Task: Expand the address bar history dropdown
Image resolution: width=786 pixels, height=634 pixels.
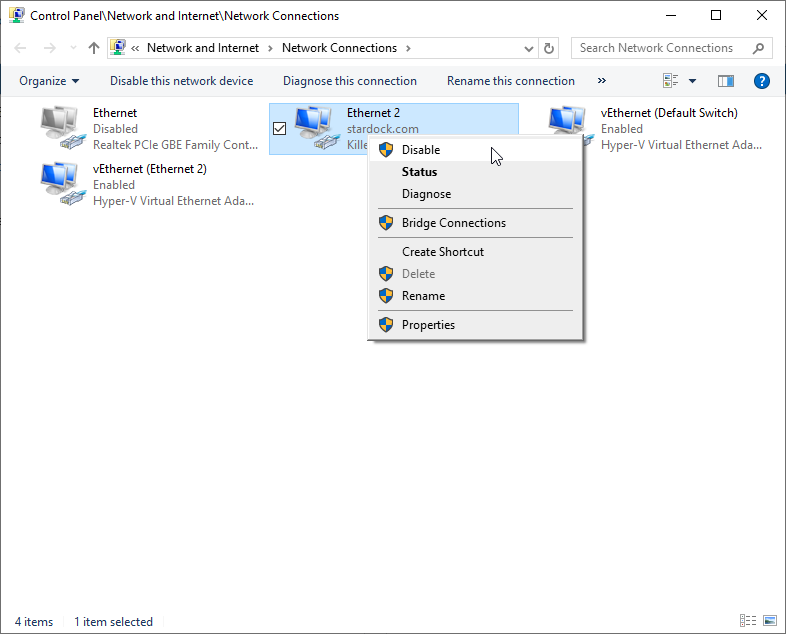Action: (x=529, y=48)
